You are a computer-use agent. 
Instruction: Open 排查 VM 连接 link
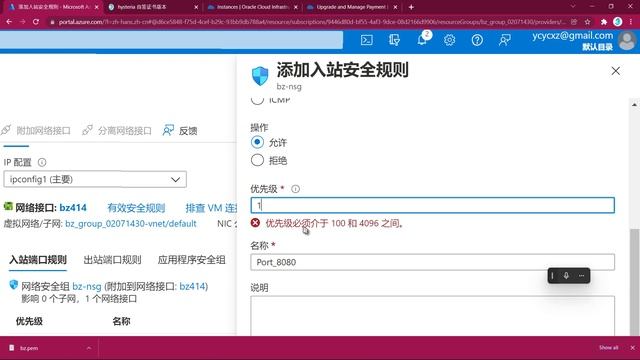(211, 208)
